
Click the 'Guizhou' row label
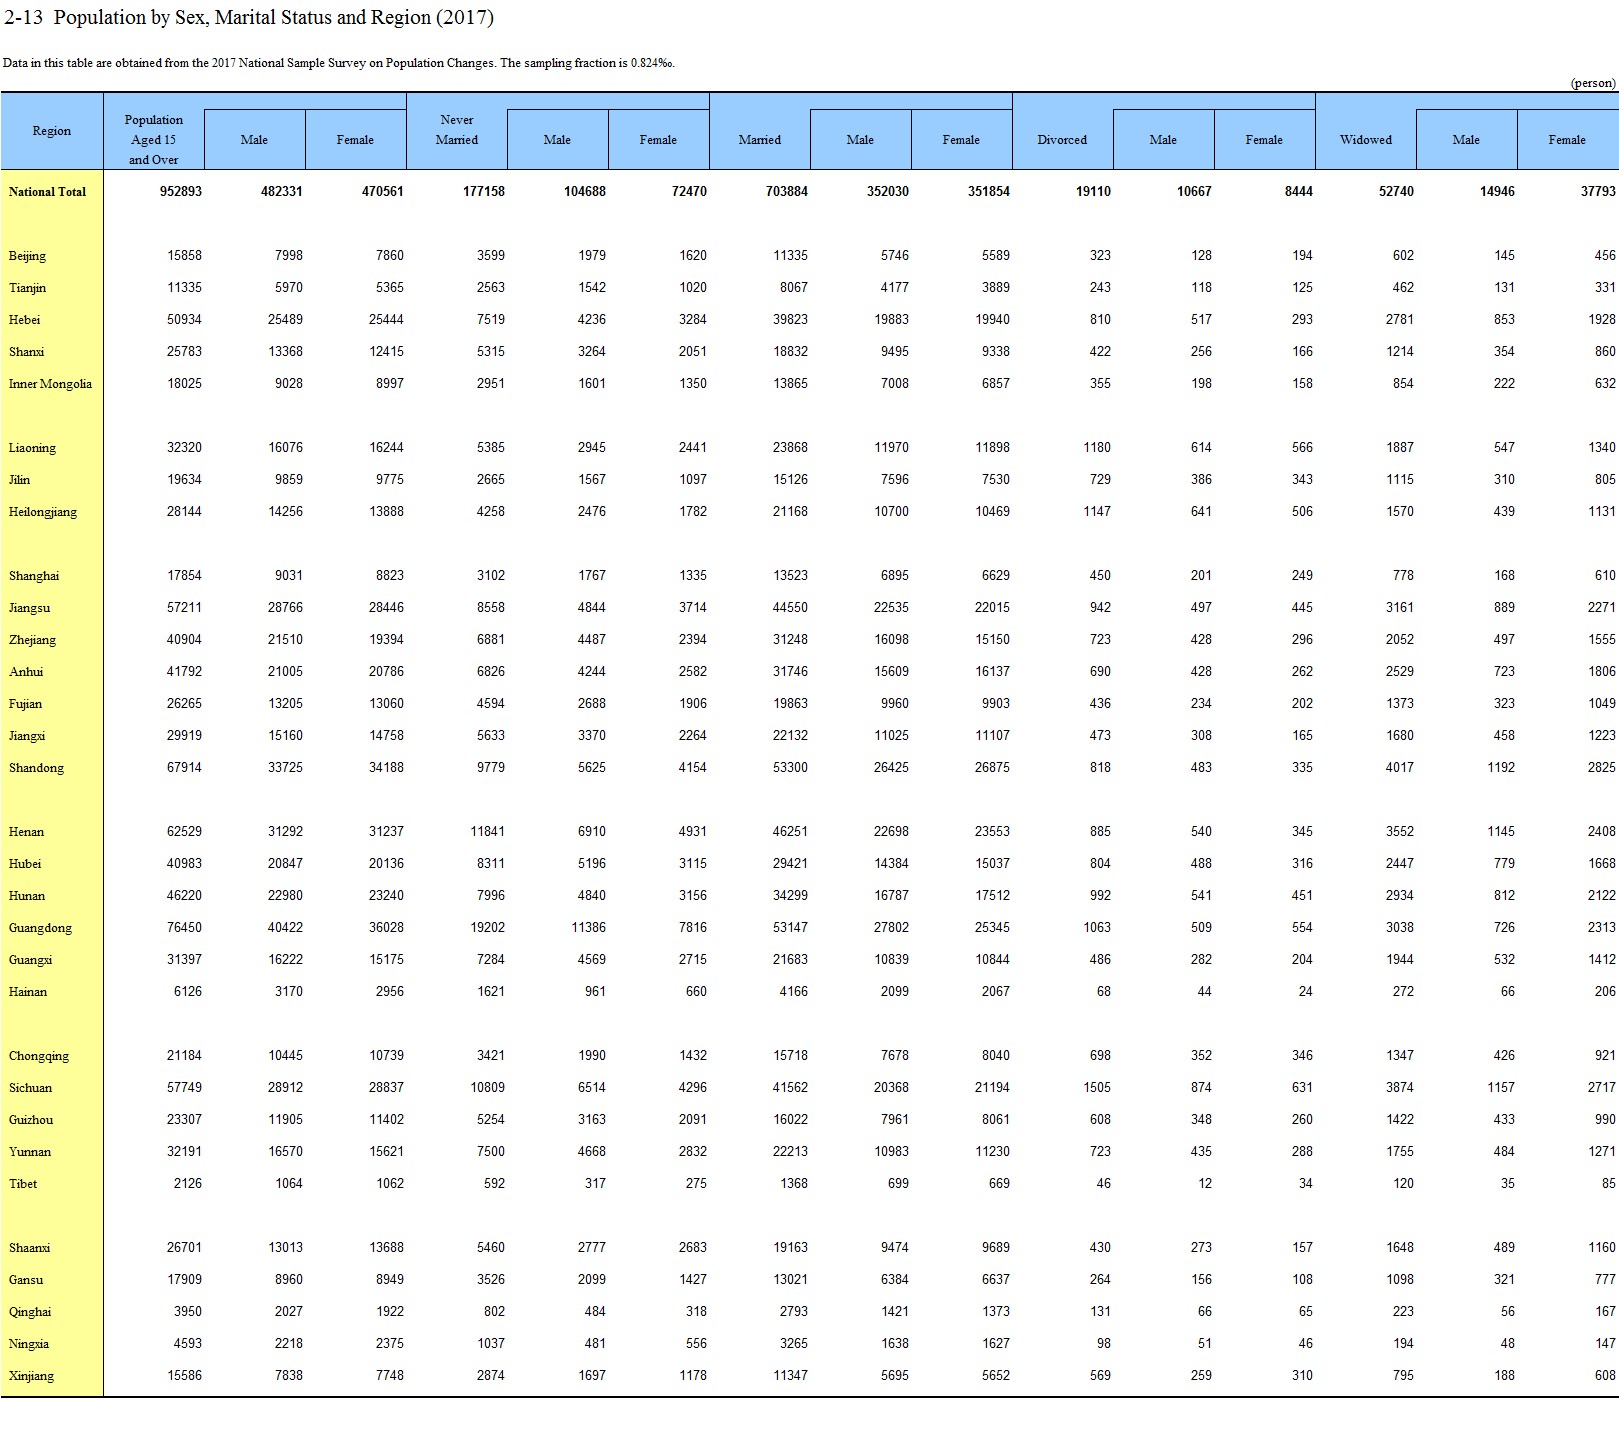tap(31, 1120)
